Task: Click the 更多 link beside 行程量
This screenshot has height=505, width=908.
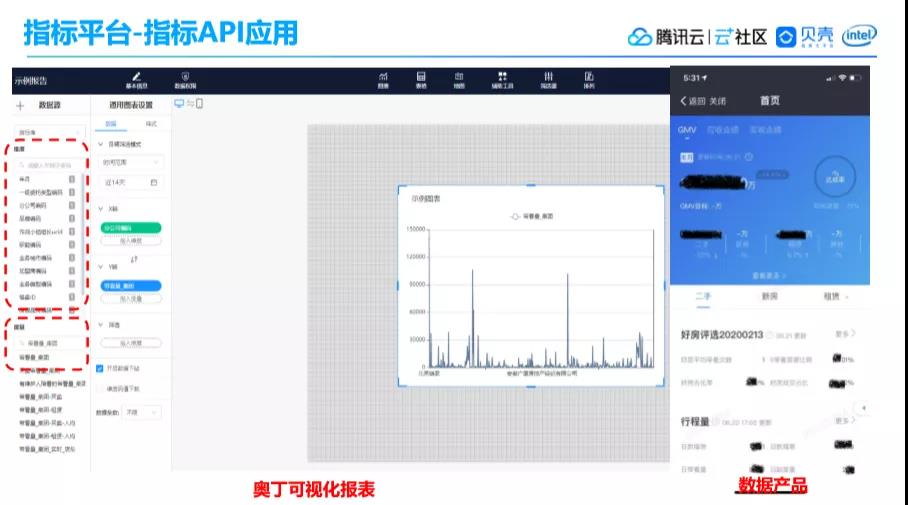Action: 845,420
